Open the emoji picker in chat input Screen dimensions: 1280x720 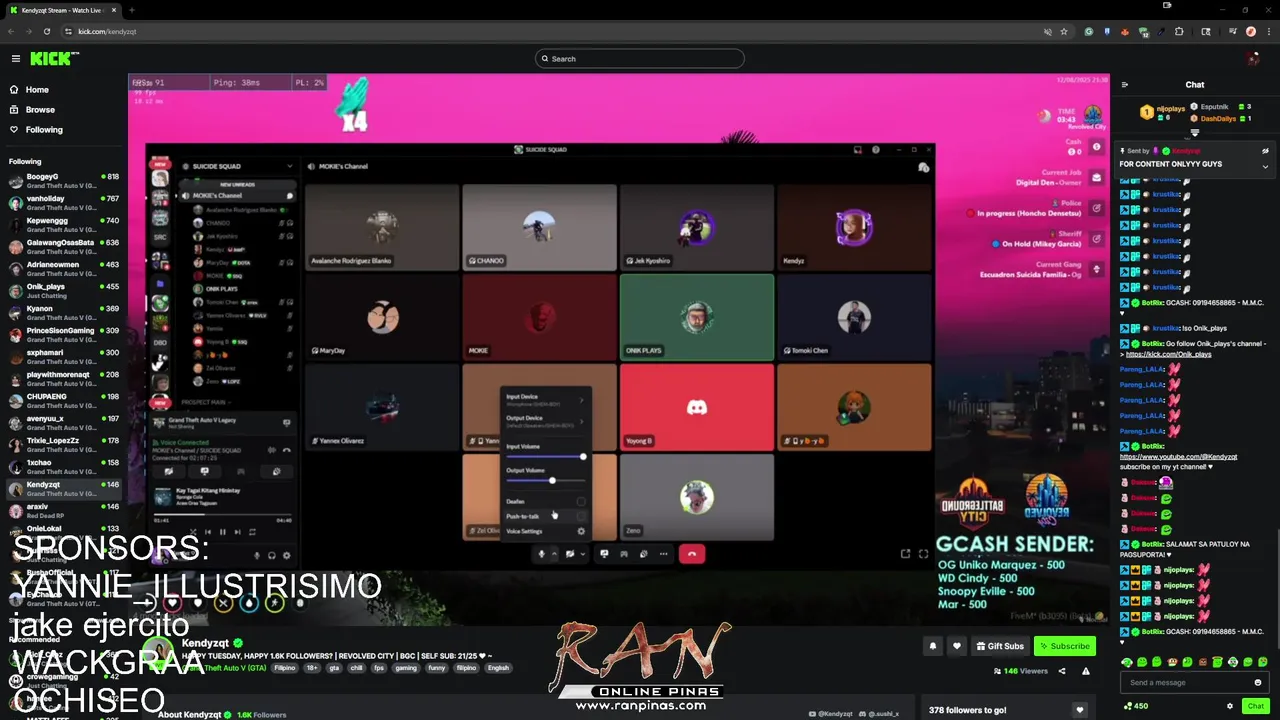point(1257,682)
